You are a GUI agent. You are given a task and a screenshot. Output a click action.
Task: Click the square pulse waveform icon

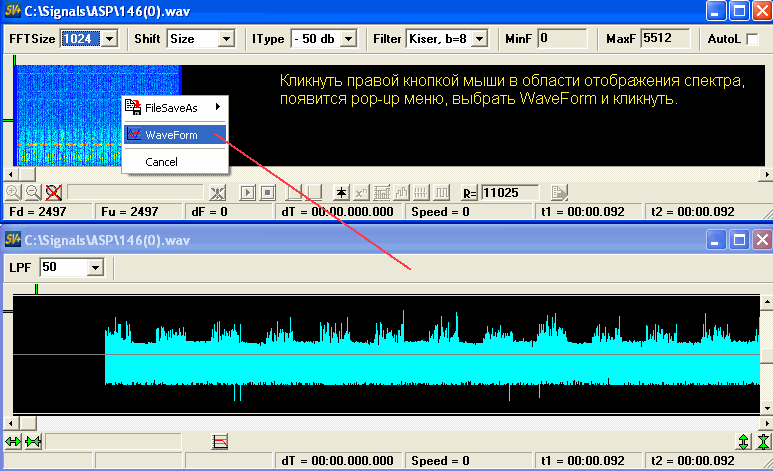tap(442, 192)
